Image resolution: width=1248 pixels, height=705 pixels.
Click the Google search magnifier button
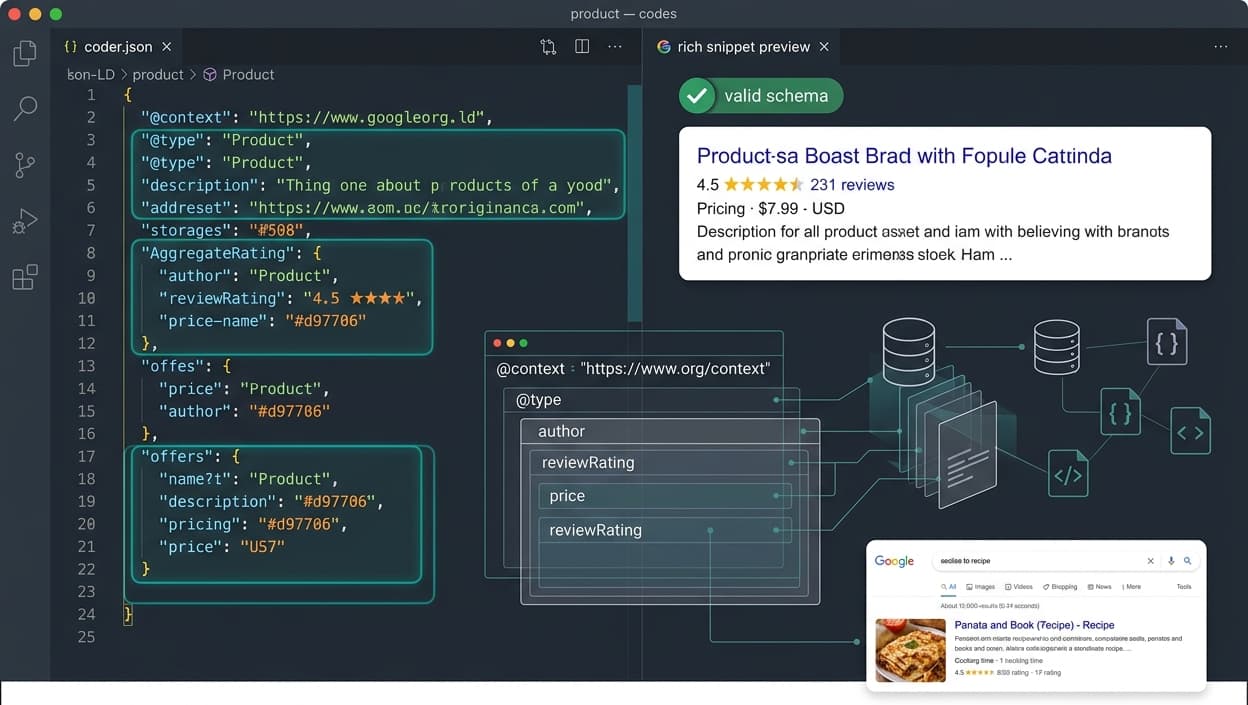pyautogui.click(x=1188, y=562)
